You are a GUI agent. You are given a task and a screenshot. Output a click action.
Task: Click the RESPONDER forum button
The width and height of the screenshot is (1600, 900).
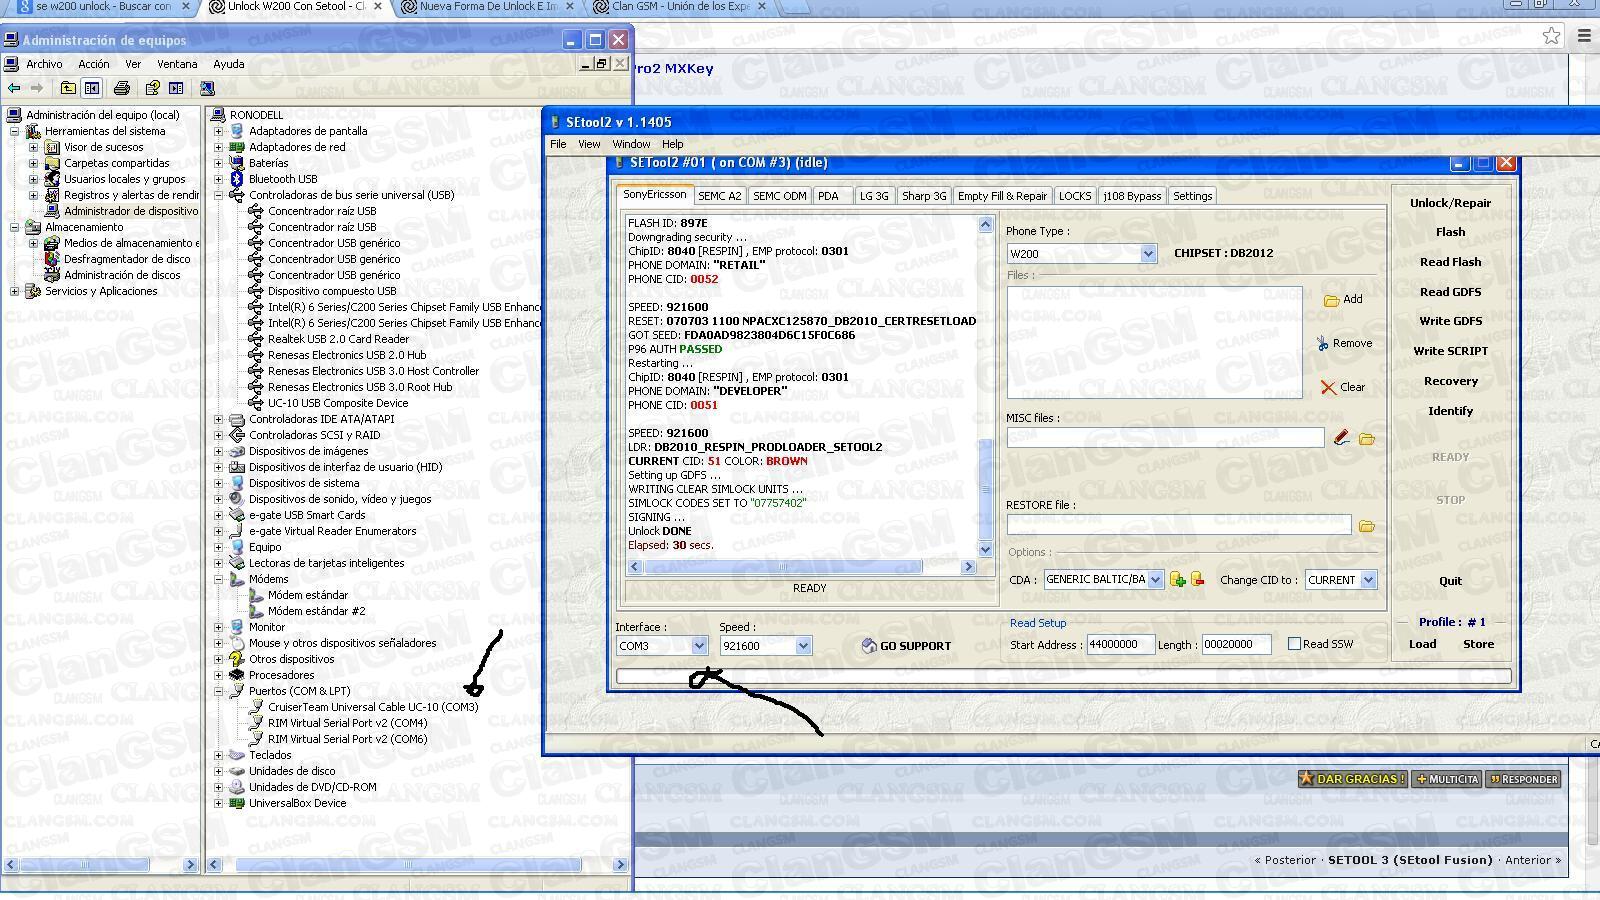[1523, 779]
